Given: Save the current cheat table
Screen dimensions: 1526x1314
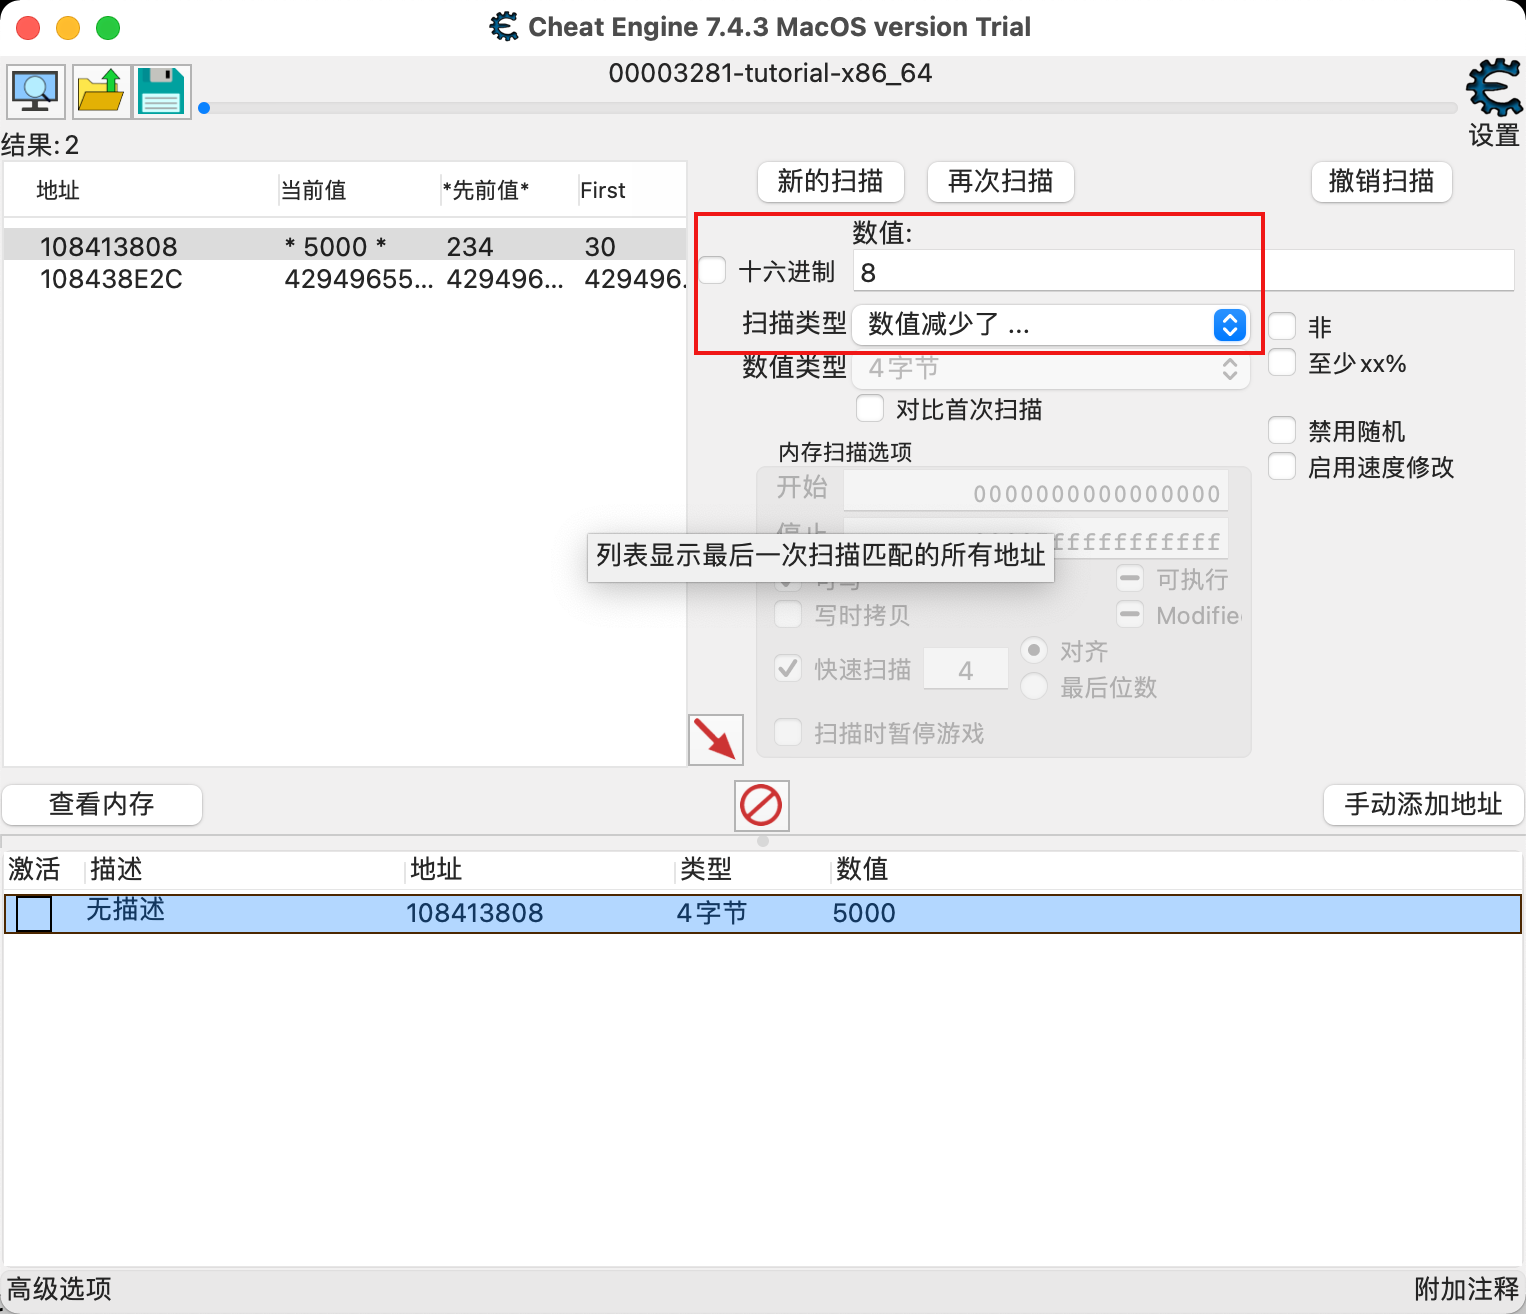Looking at the screenshot, I should pos(161,91).
